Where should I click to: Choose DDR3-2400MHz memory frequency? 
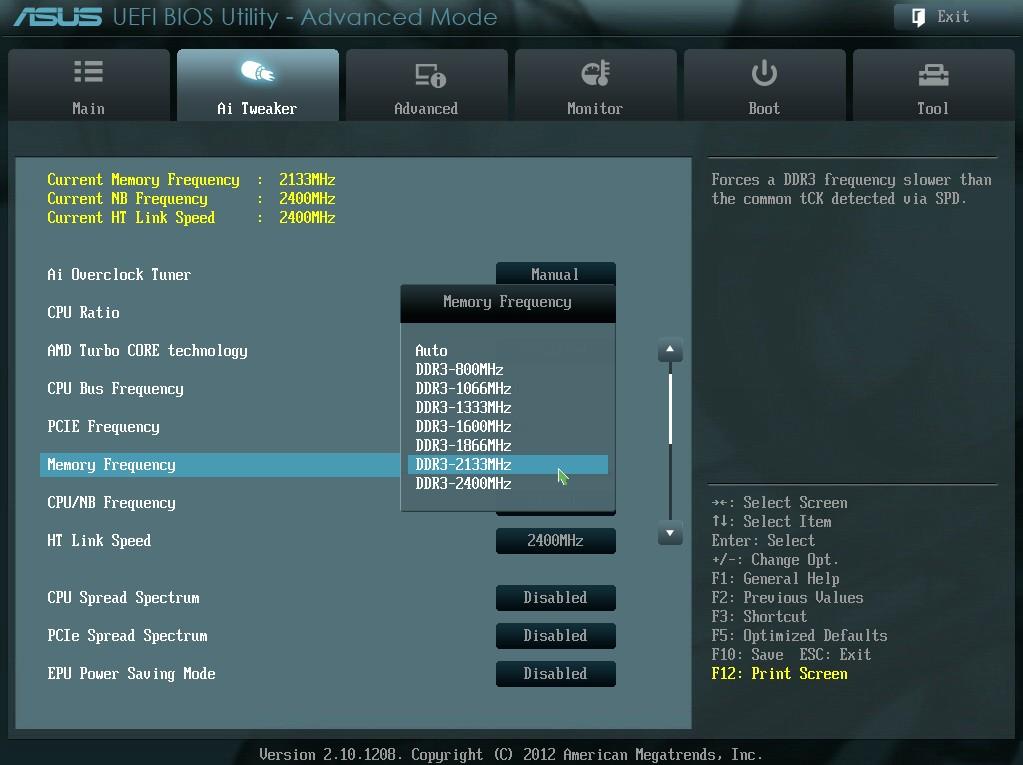(508, 483)
